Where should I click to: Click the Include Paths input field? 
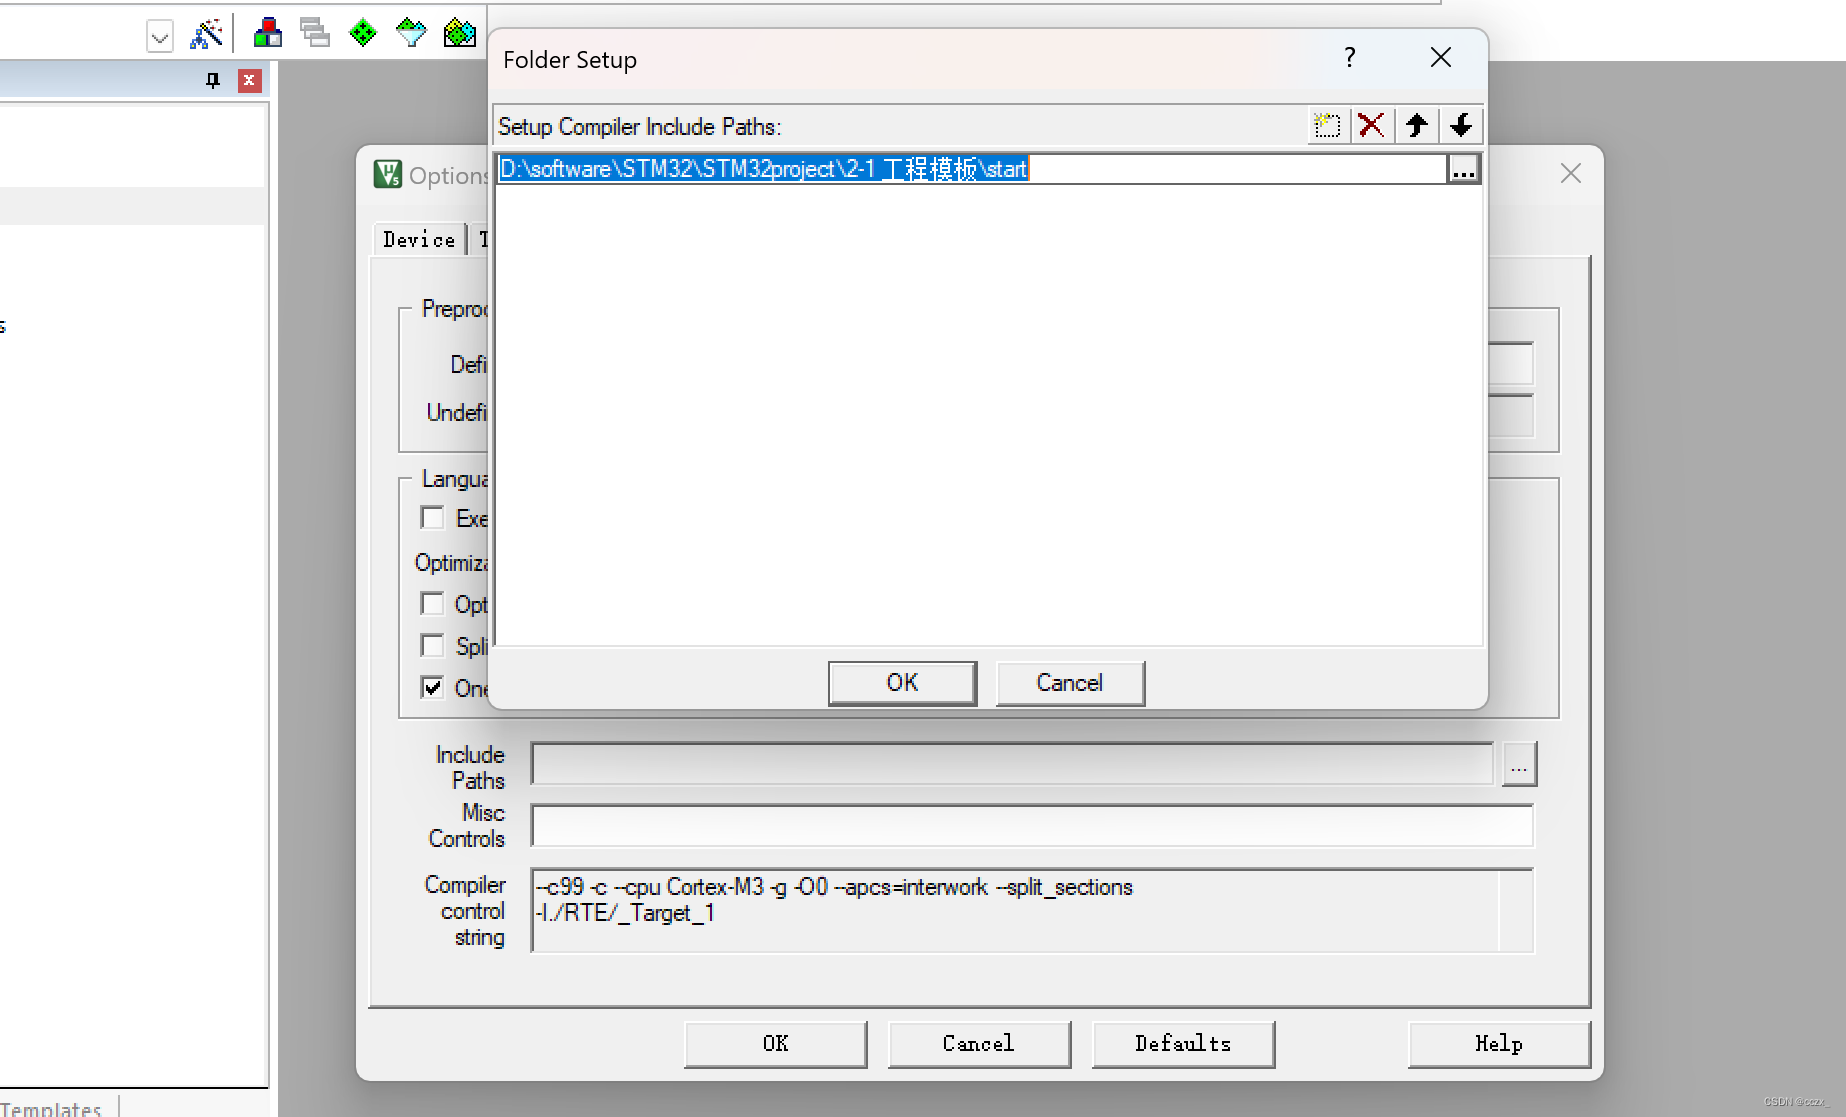1012,765
